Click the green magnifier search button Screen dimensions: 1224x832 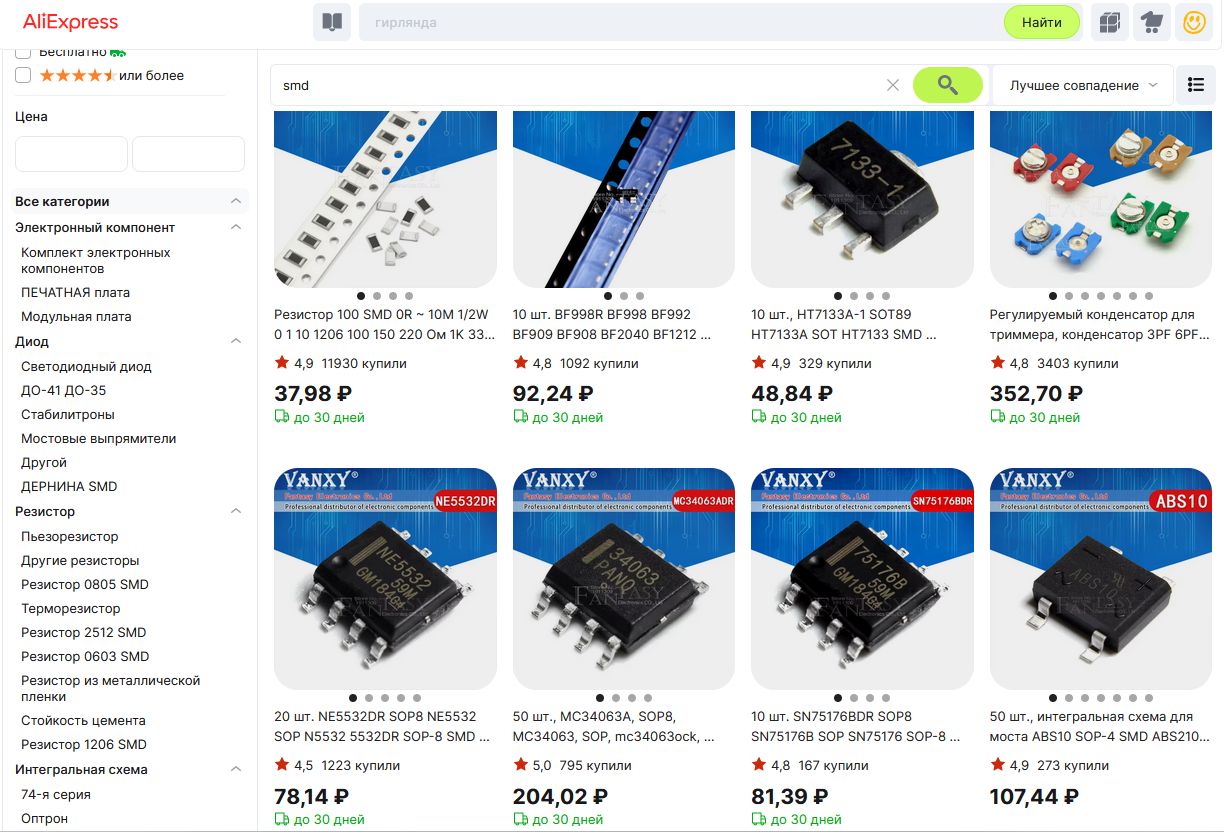(948, 85)
